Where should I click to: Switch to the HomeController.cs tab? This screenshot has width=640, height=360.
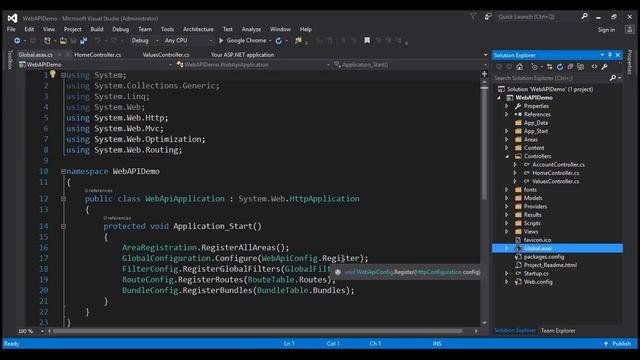[x=98, y=55]
